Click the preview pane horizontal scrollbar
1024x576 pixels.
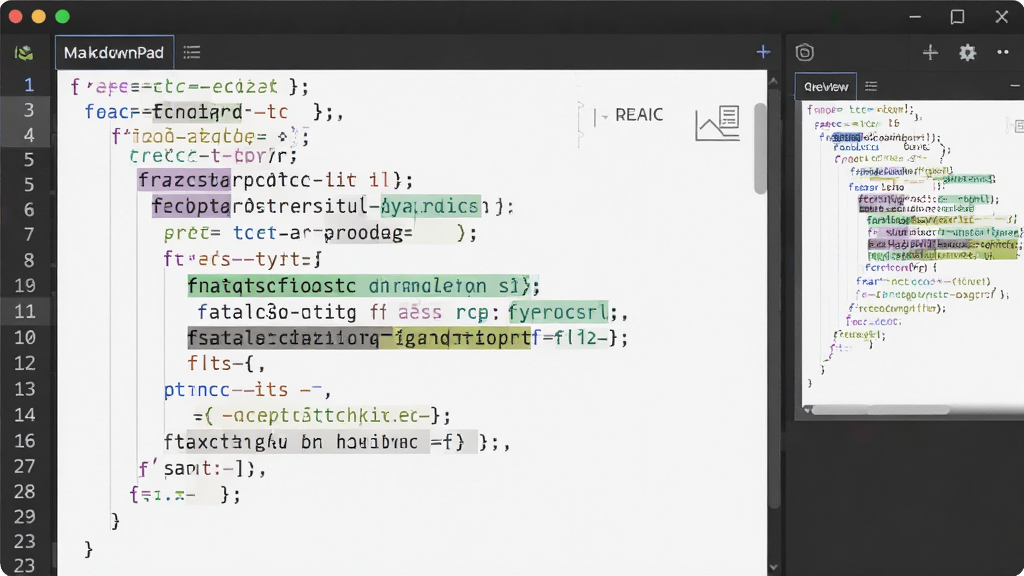click(880, 410)
